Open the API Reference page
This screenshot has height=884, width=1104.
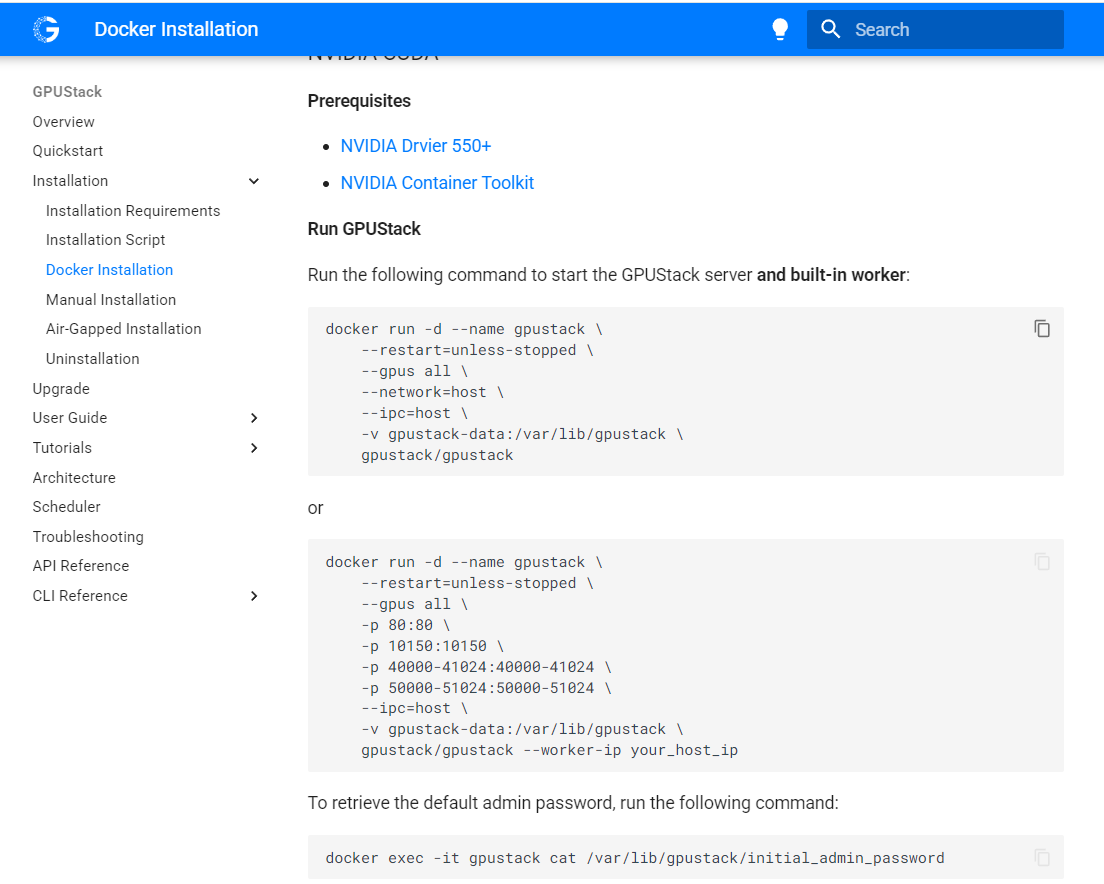coord(81,566)
